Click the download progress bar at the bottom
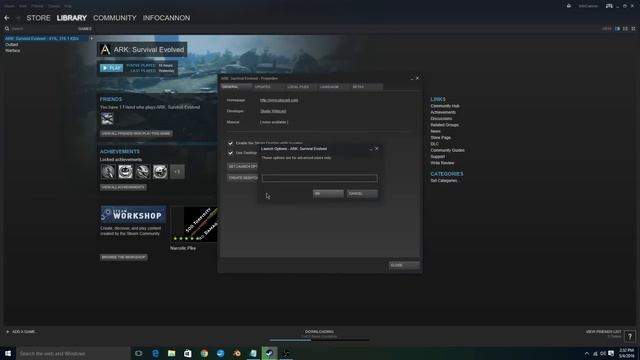Viewport: 640px width, 360px height. coord(319,340)
